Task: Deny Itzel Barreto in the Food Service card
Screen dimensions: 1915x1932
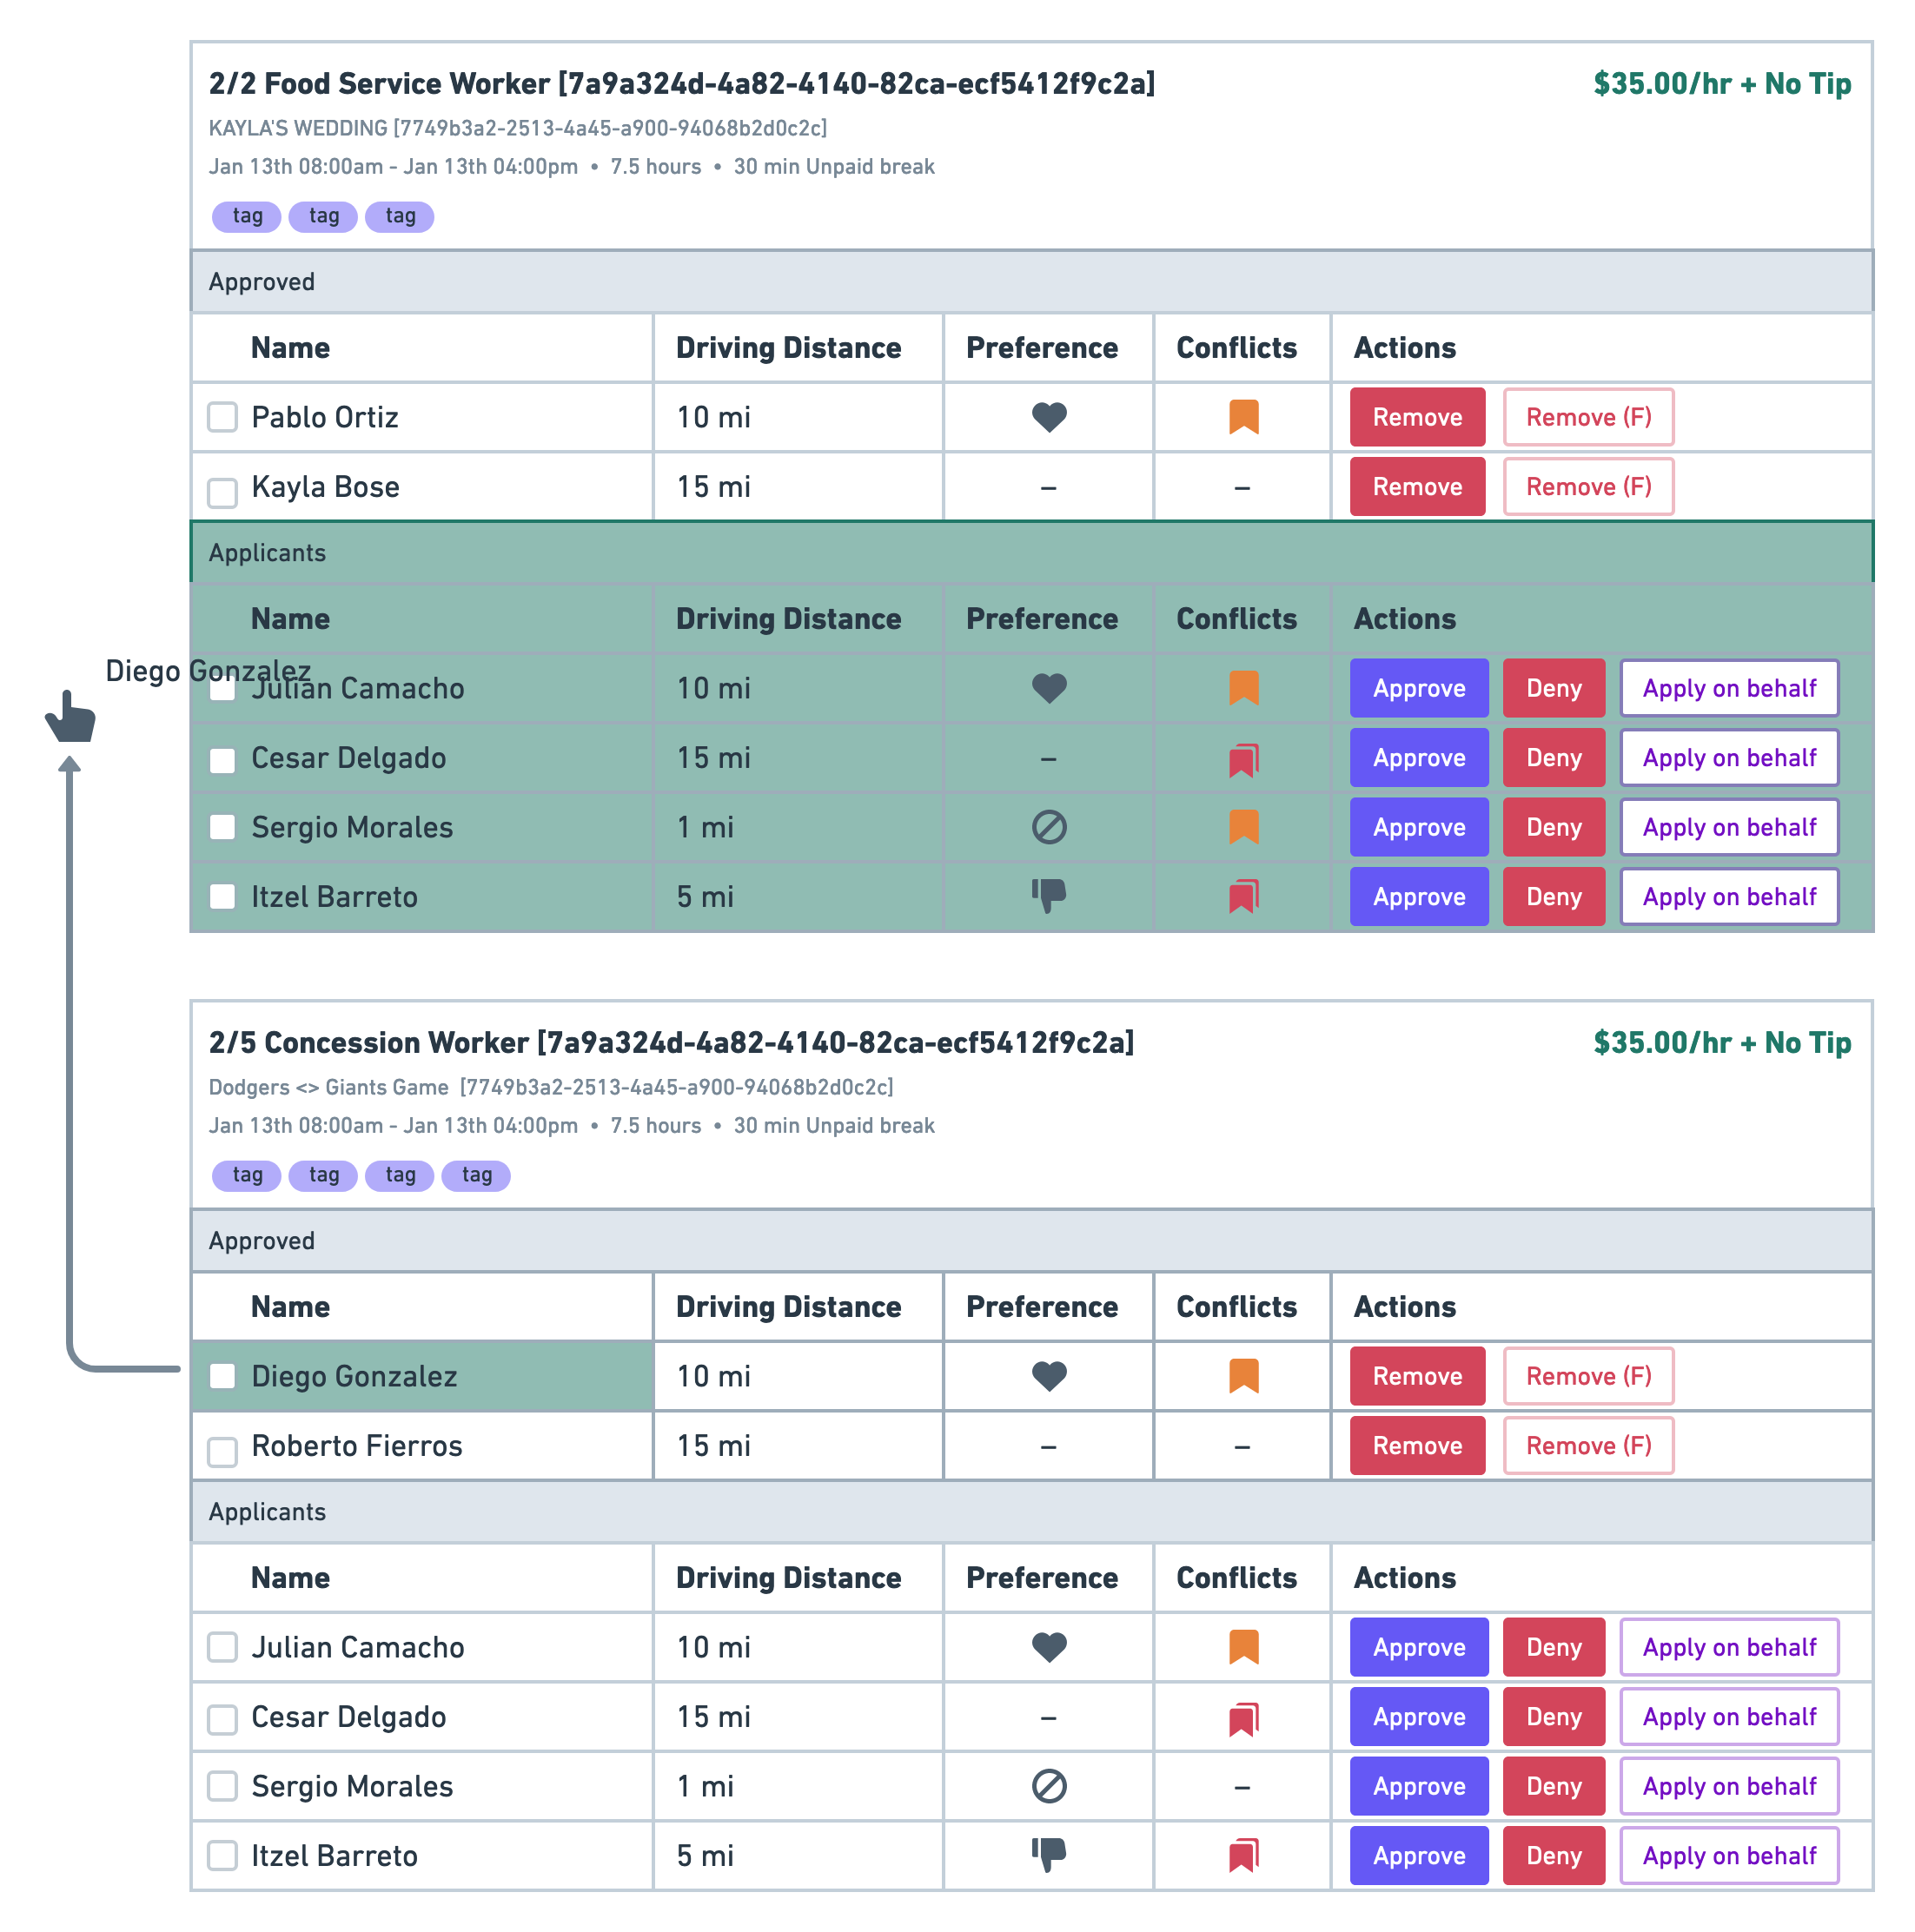Action: [x=1553, y=897]
